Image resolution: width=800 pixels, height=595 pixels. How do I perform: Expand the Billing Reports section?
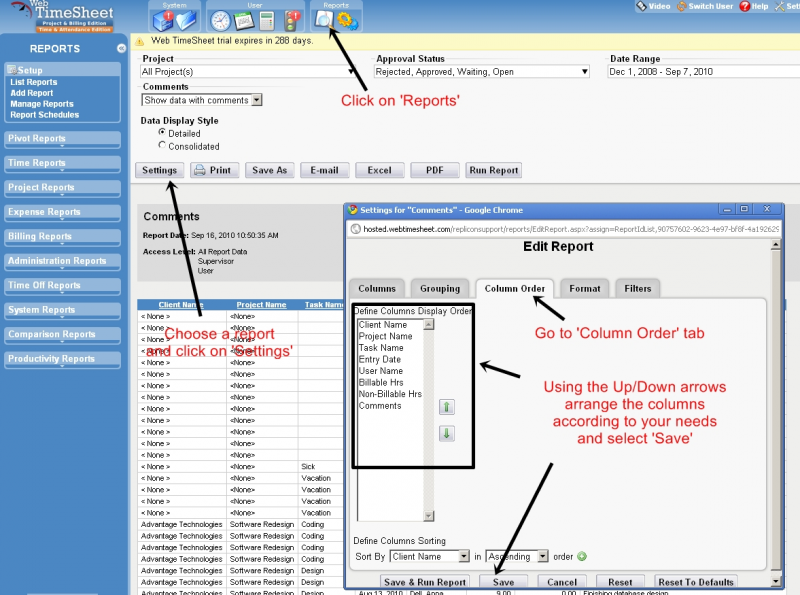point(62,237)
